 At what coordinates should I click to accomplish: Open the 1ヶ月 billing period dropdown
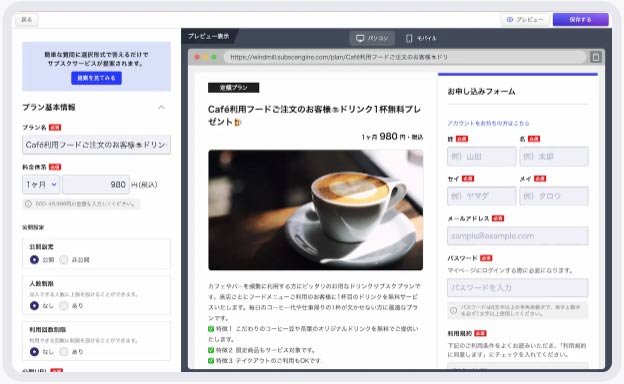point(41,185)
